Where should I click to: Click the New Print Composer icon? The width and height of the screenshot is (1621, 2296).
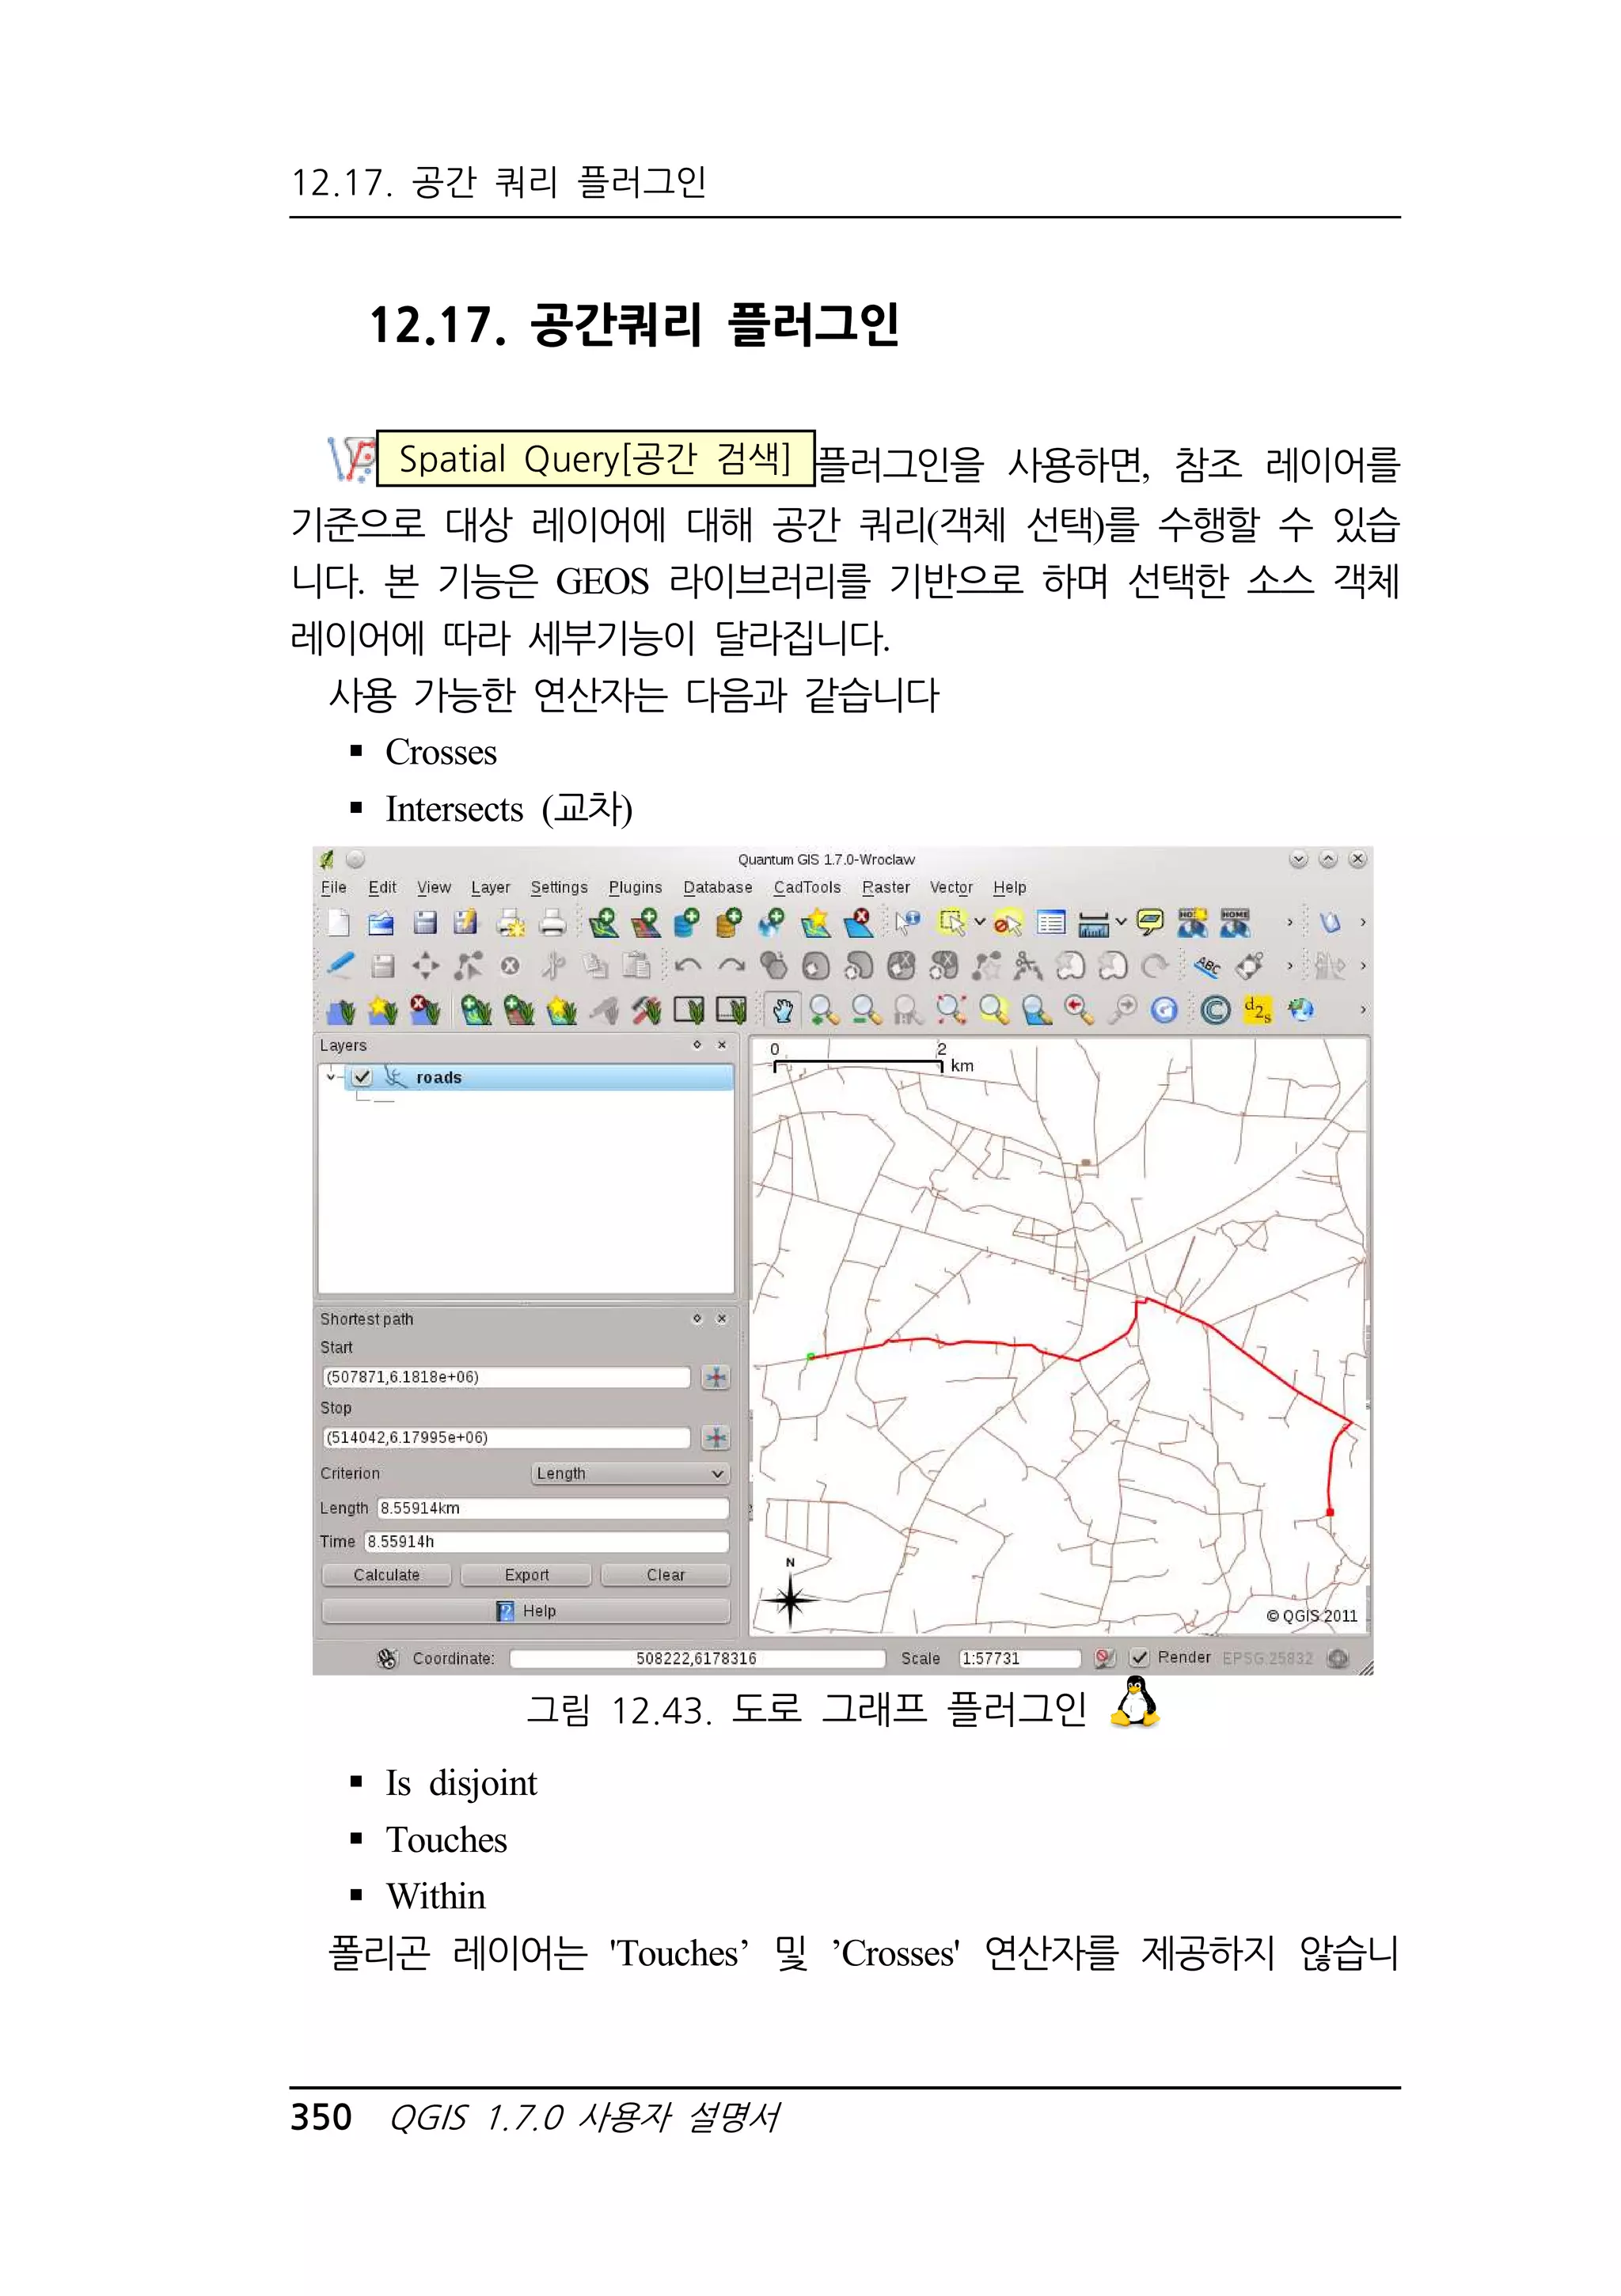tap(511, 922)
